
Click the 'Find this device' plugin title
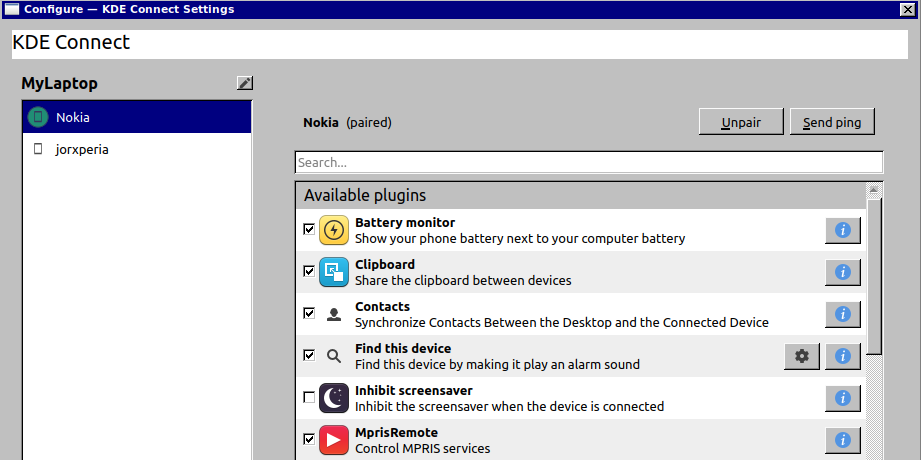(403, 349)
